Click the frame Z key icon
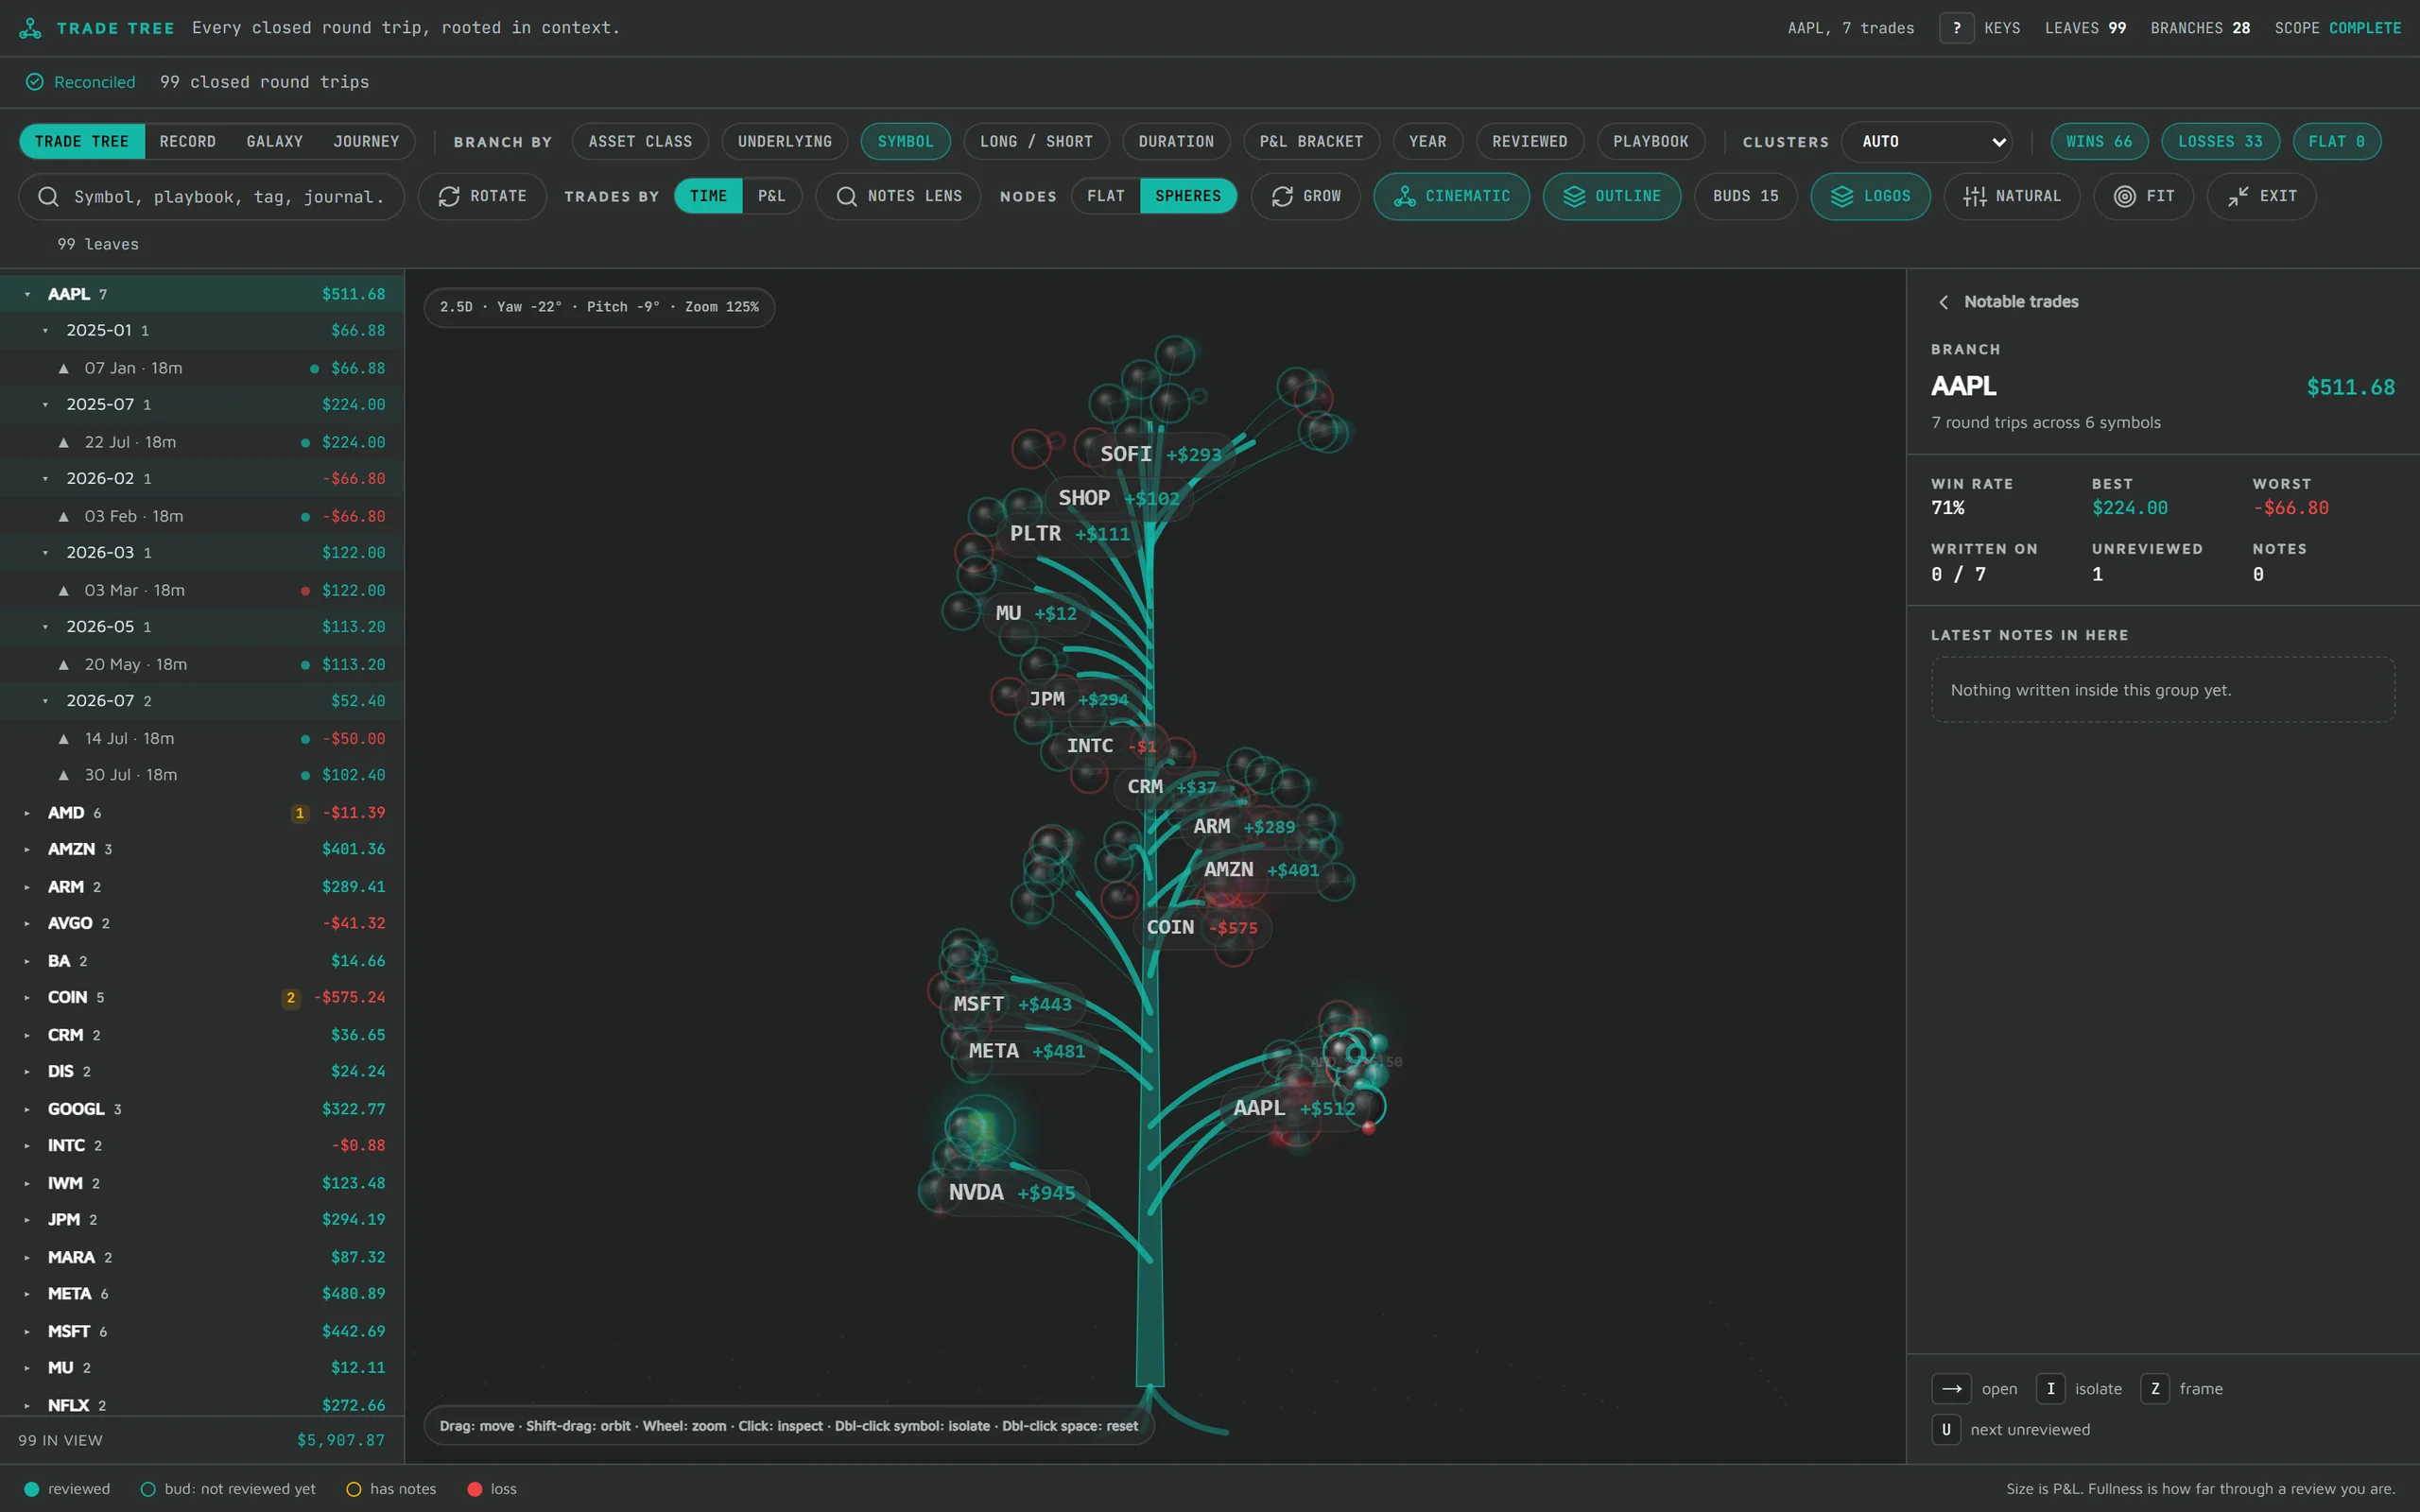Viewport: 2420px width, 1512px height. pos(2155,1388)
